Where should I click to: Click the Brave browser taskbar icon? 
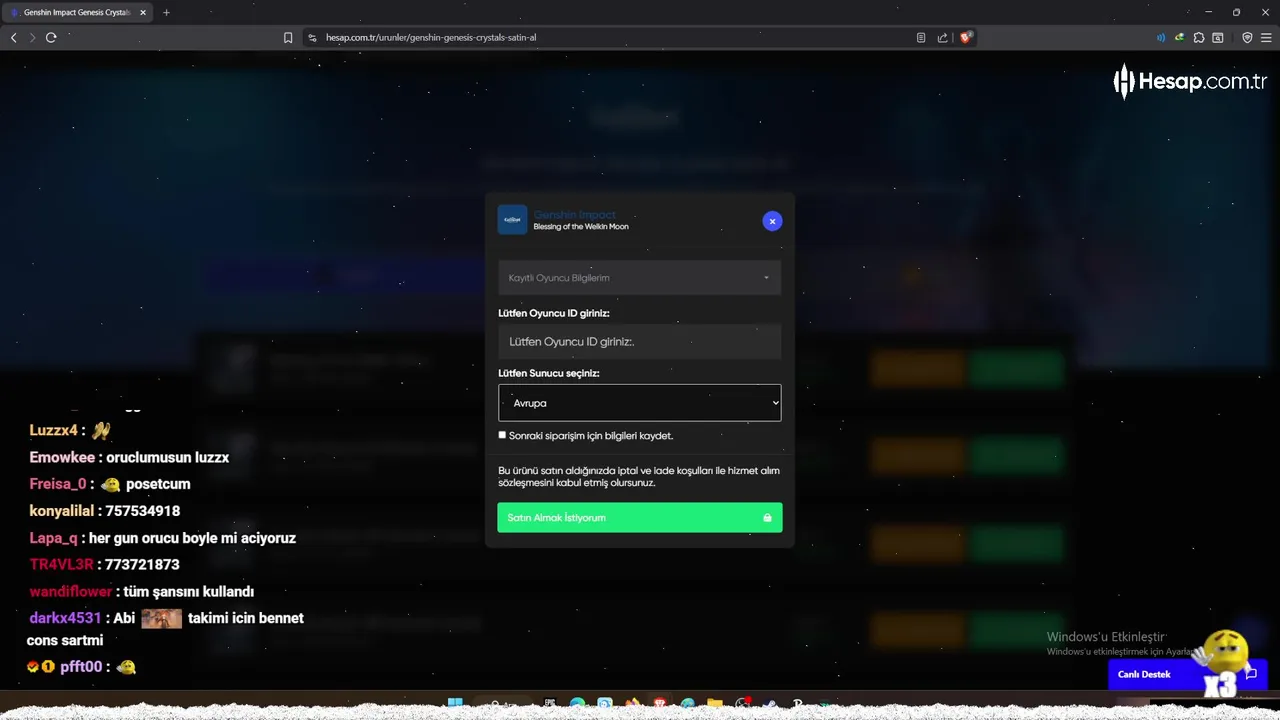(x=660, y=704)
